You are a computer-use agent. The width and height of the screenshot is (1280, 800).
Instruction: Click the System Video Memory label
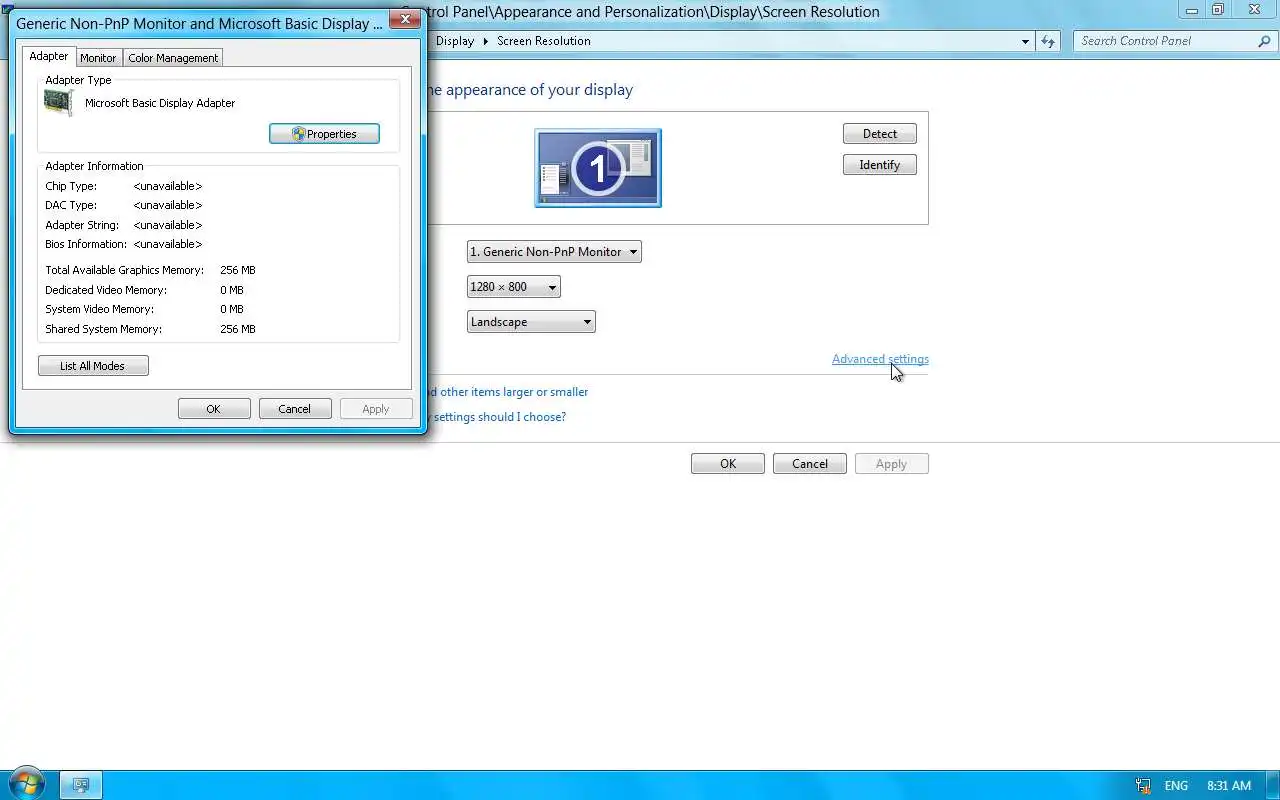point(99,309)
